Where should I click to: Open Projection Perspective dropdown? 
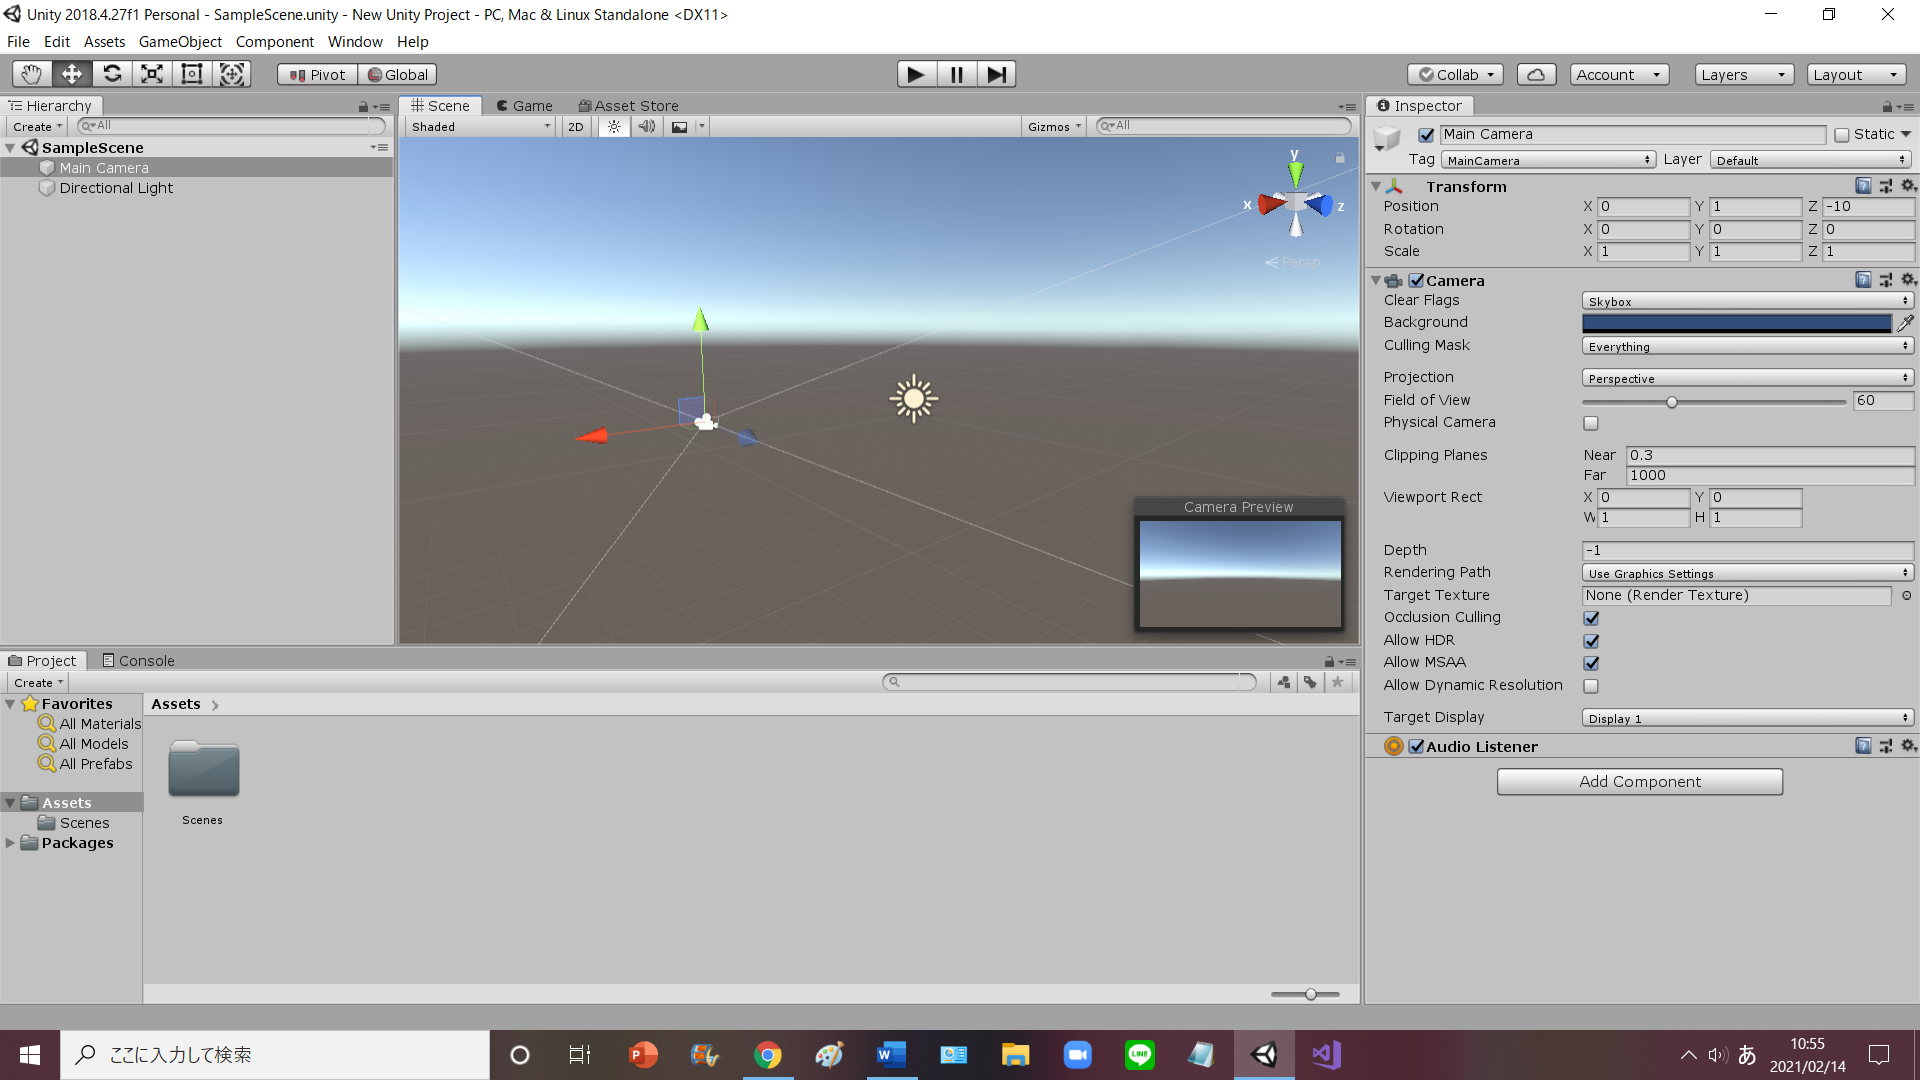coord(1747,378)
